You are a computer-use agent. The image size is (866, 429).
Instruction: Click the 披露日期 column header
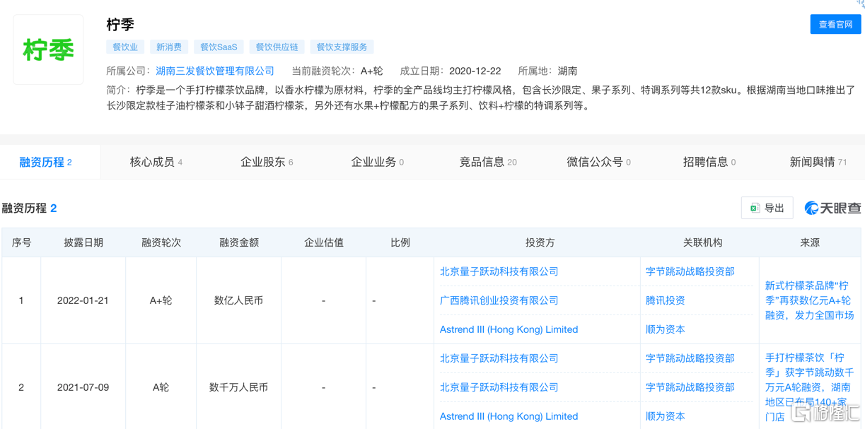pyautogui.click(x=83, y=242)
